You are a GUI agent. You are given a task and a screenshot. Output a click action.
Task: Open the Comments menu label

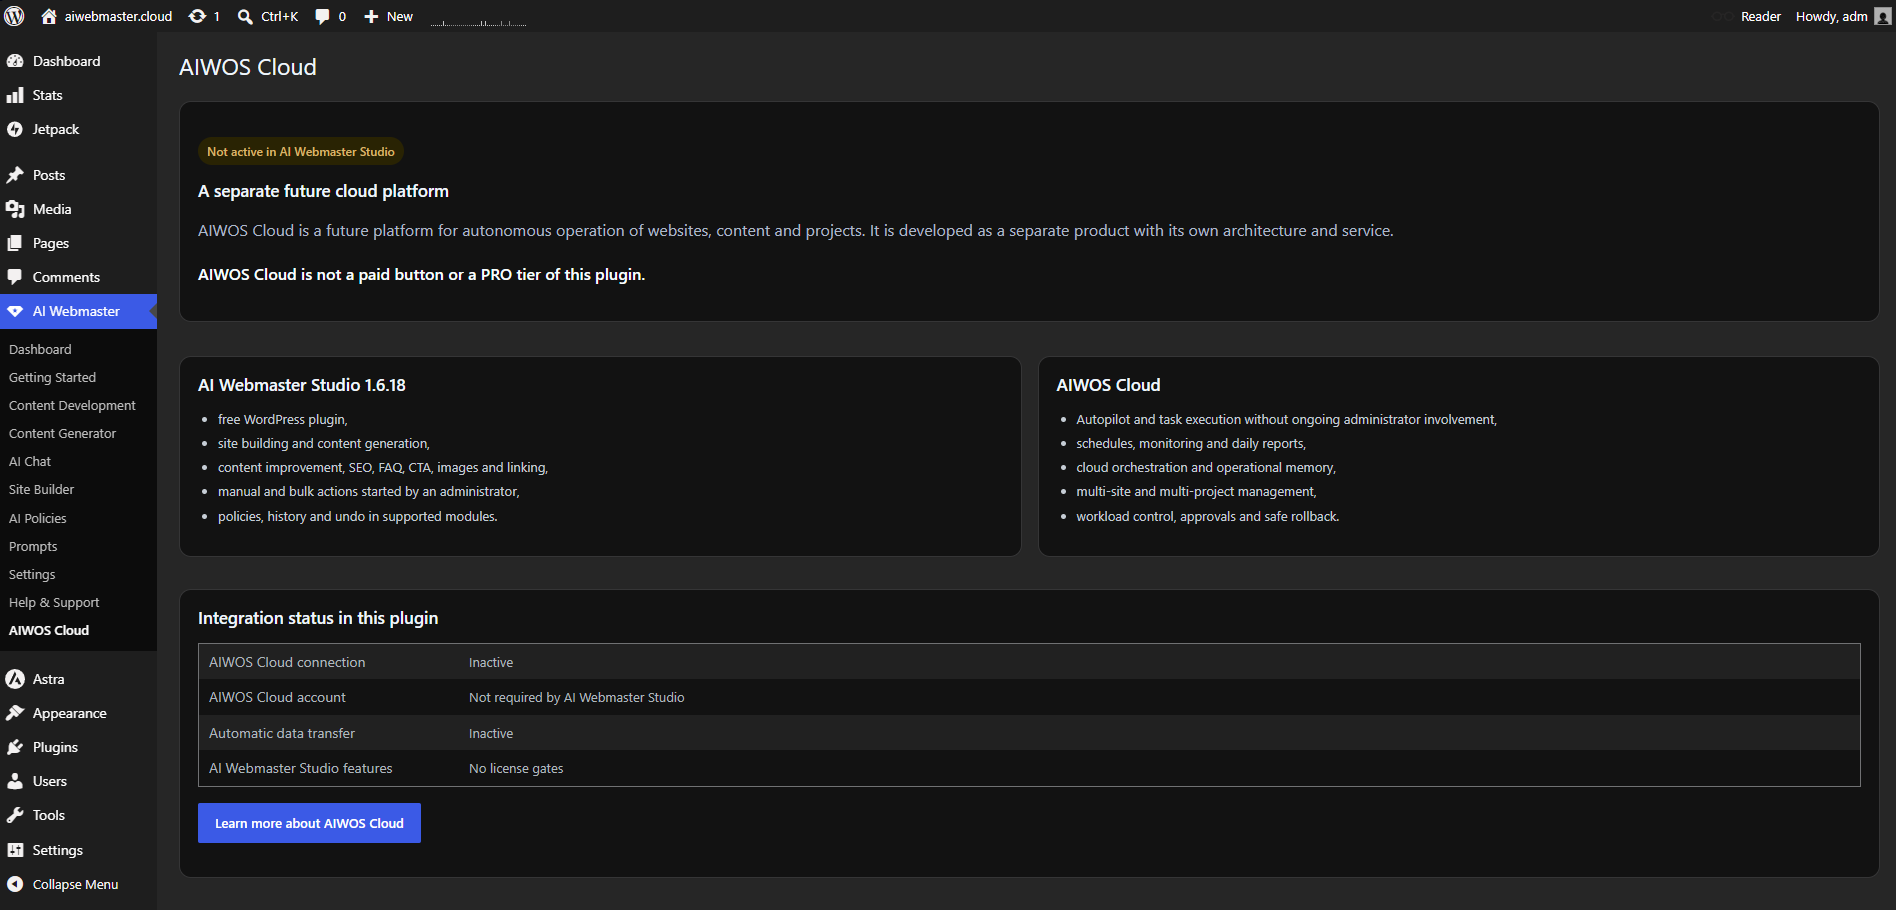coord(66,277)
